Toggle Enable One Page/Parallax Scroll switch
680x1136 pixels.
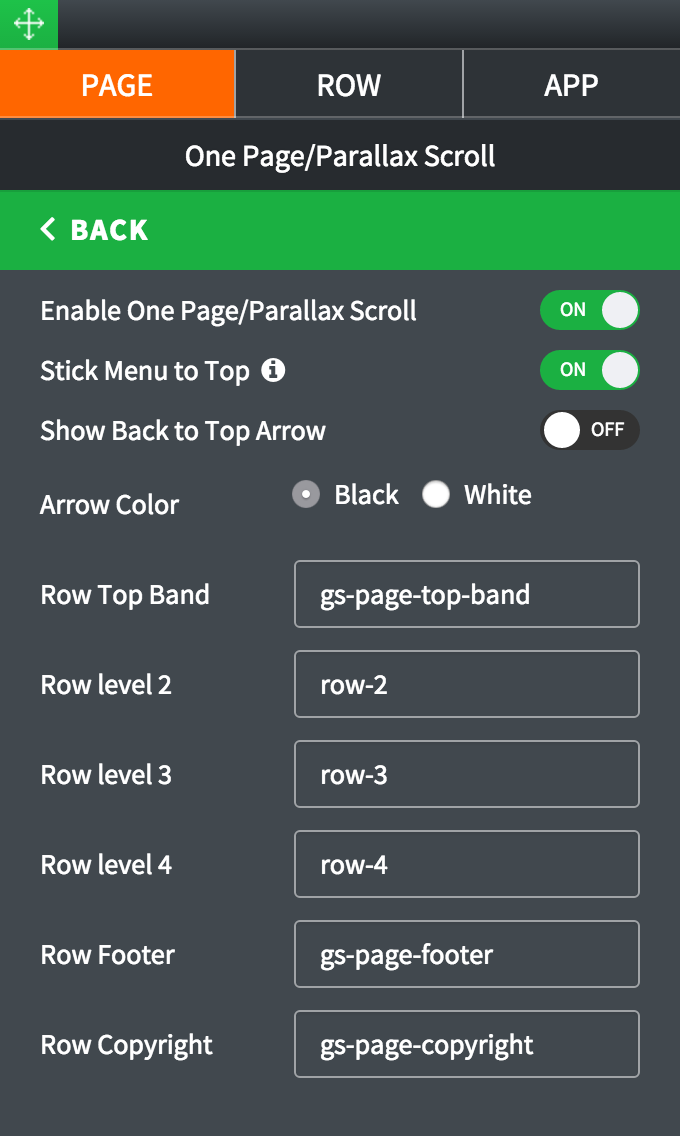pos(589,310)
